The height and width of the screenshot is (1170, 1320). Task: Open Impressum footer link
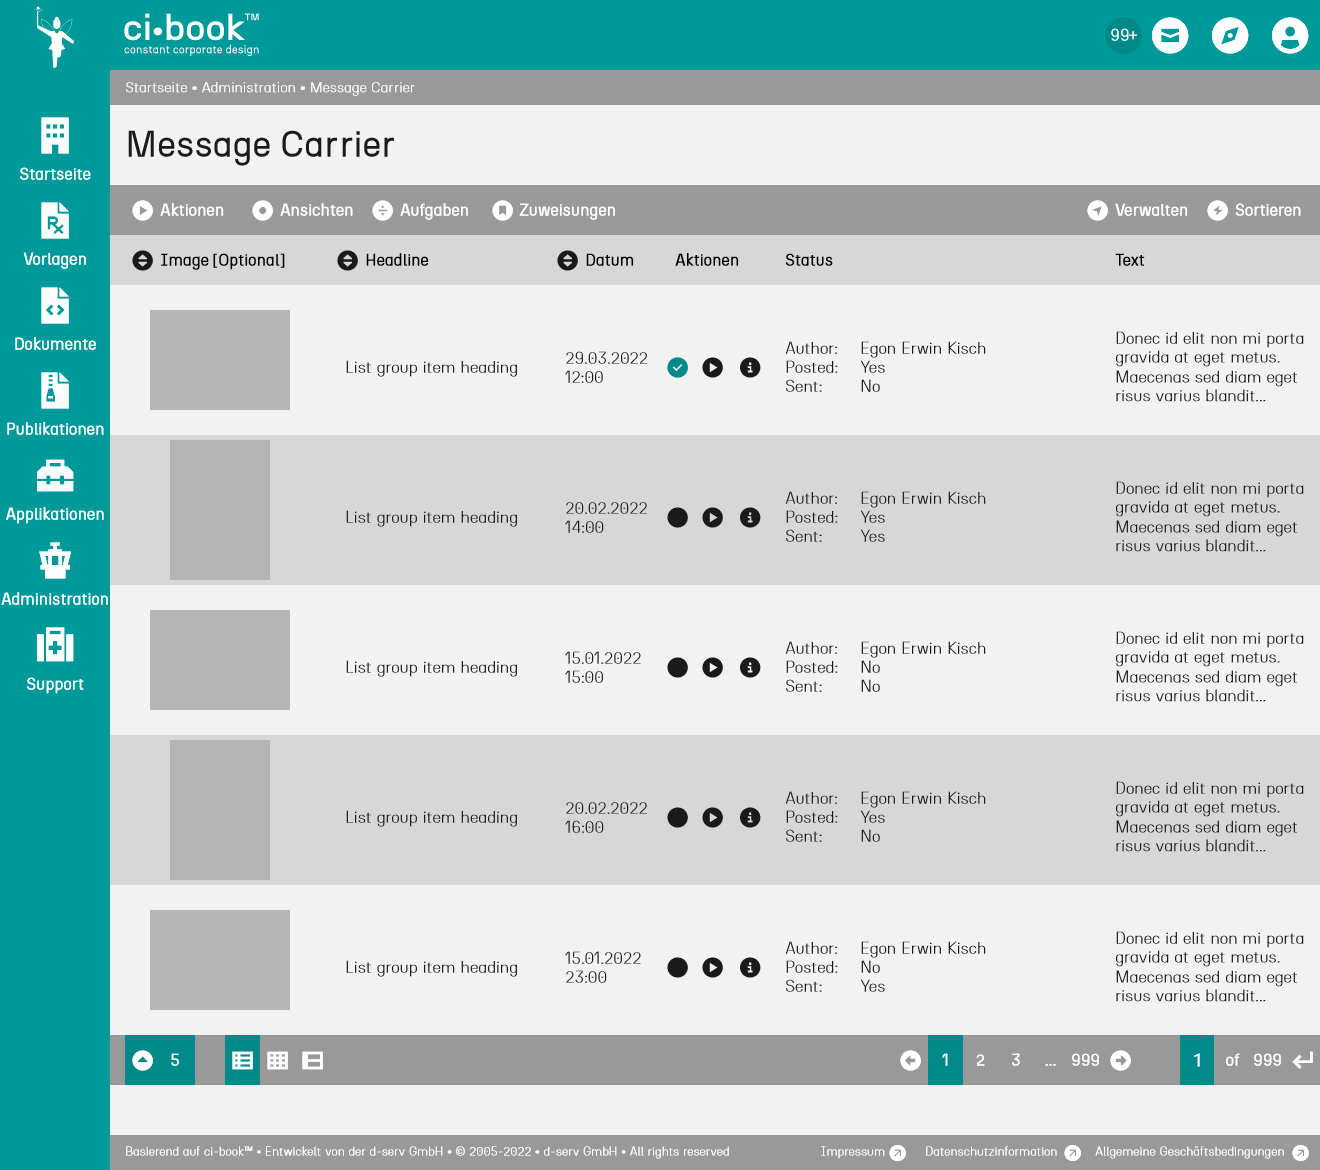tap(863, 1152)
